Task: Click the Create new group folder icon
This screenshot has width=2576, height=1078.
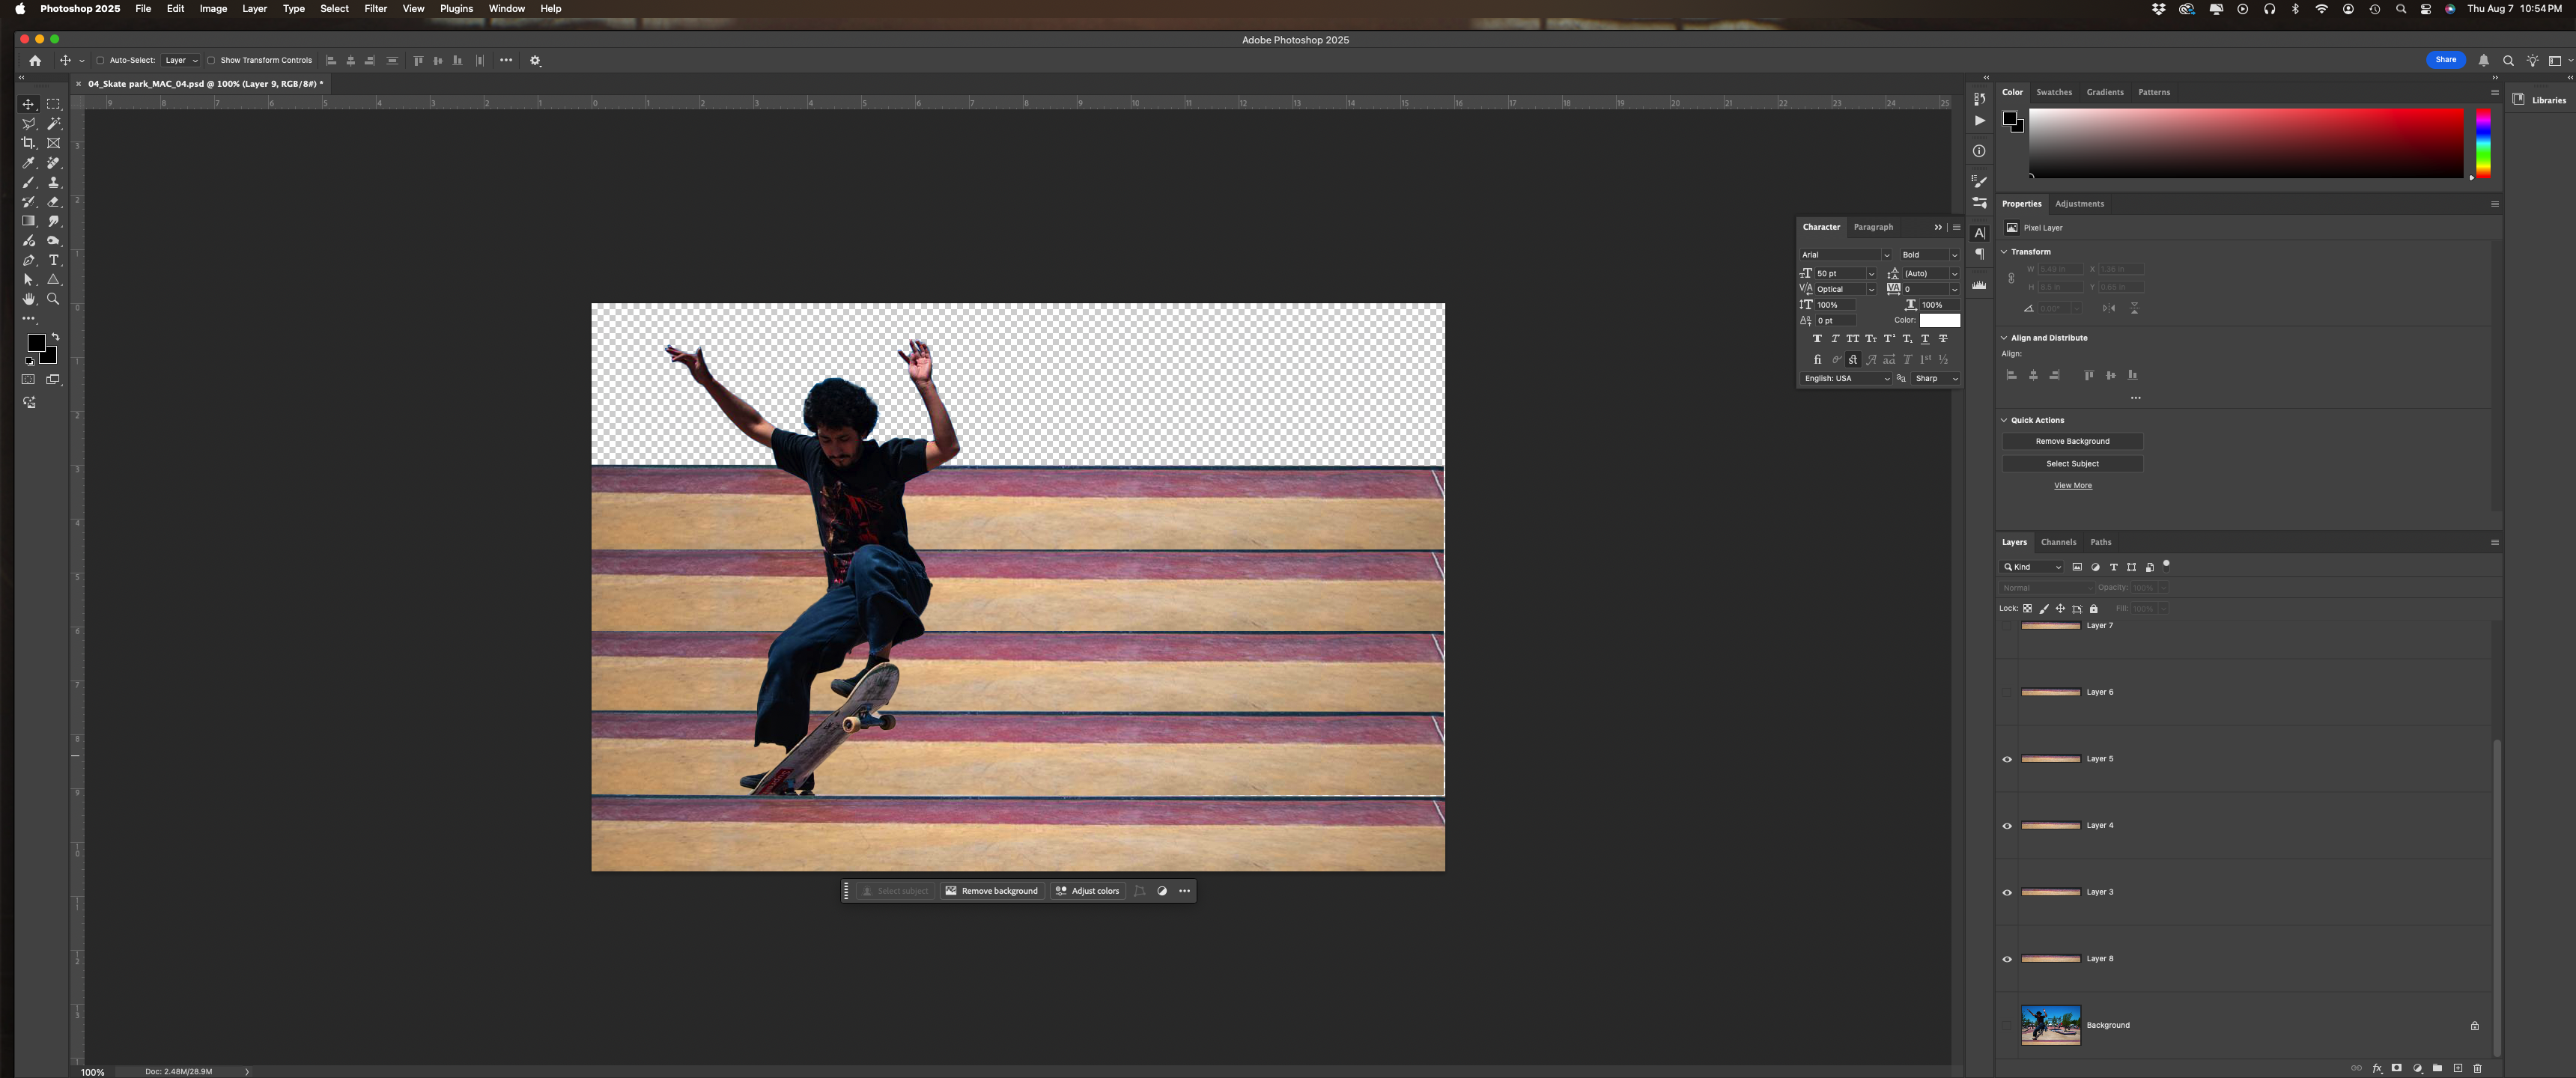Action: [x=2437, y=1068]
